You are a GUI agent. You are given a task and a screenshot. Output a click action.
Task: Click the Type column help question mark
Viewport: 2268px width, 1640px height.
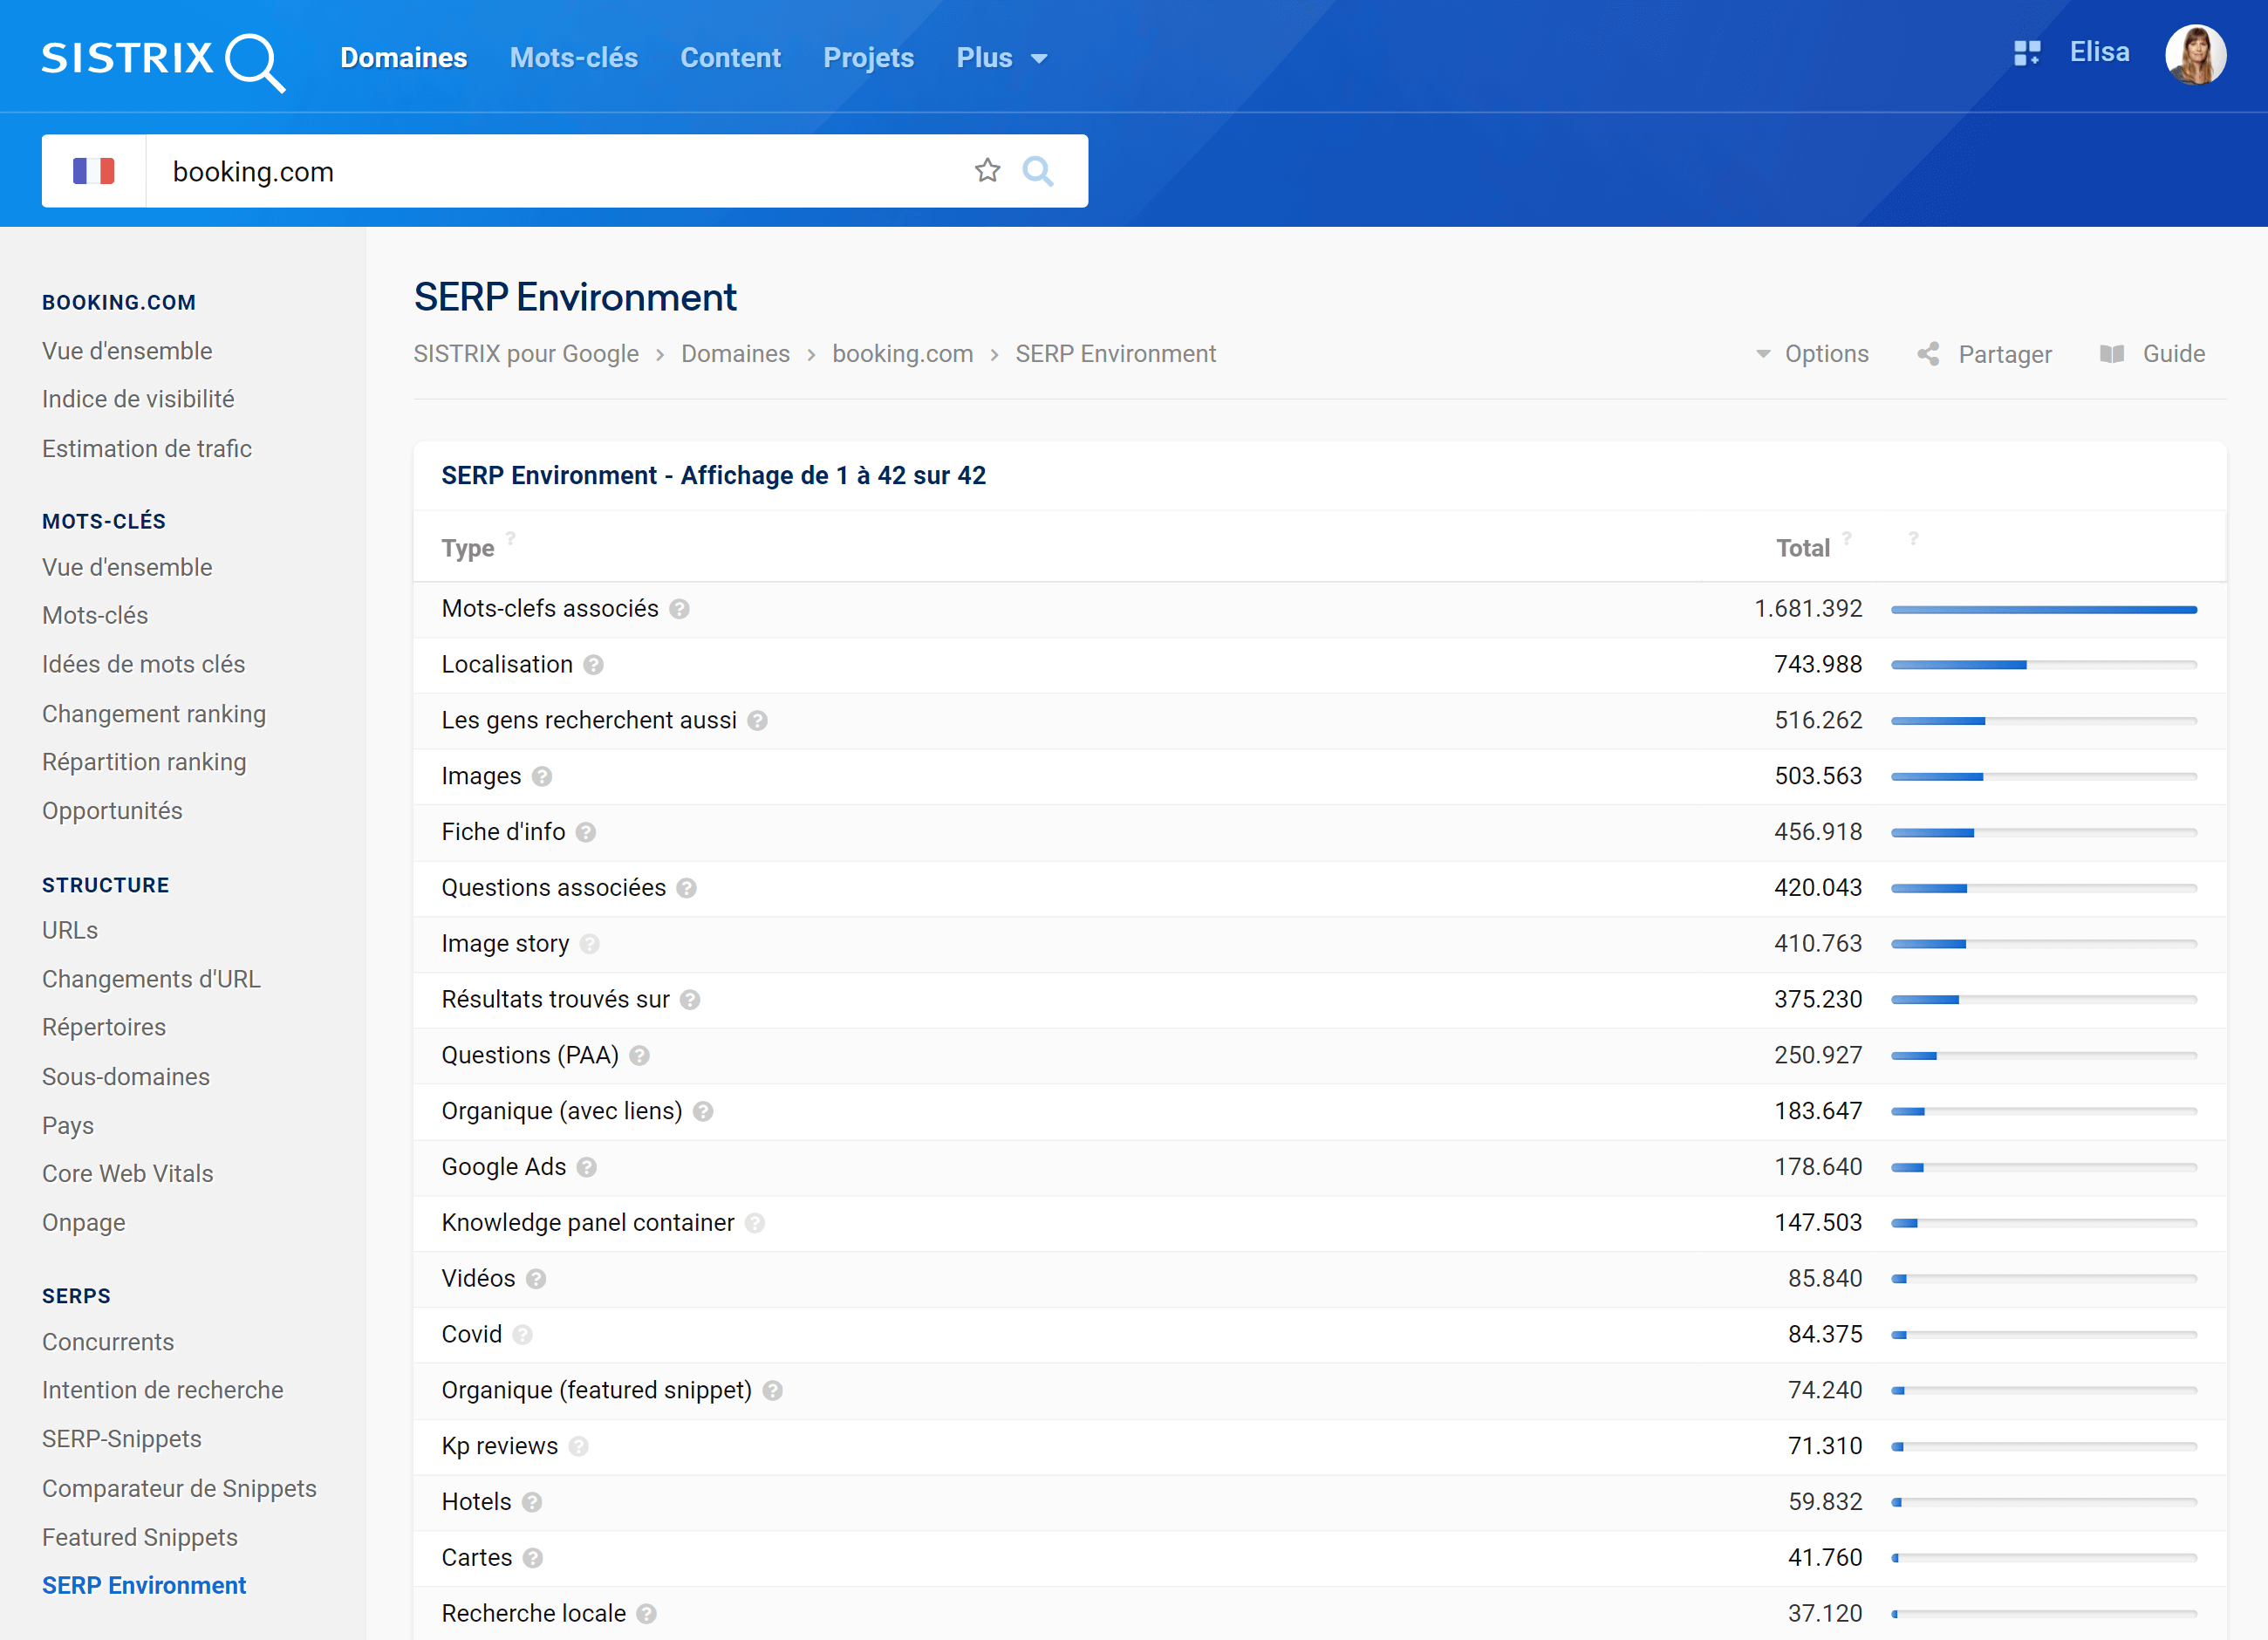511,538
